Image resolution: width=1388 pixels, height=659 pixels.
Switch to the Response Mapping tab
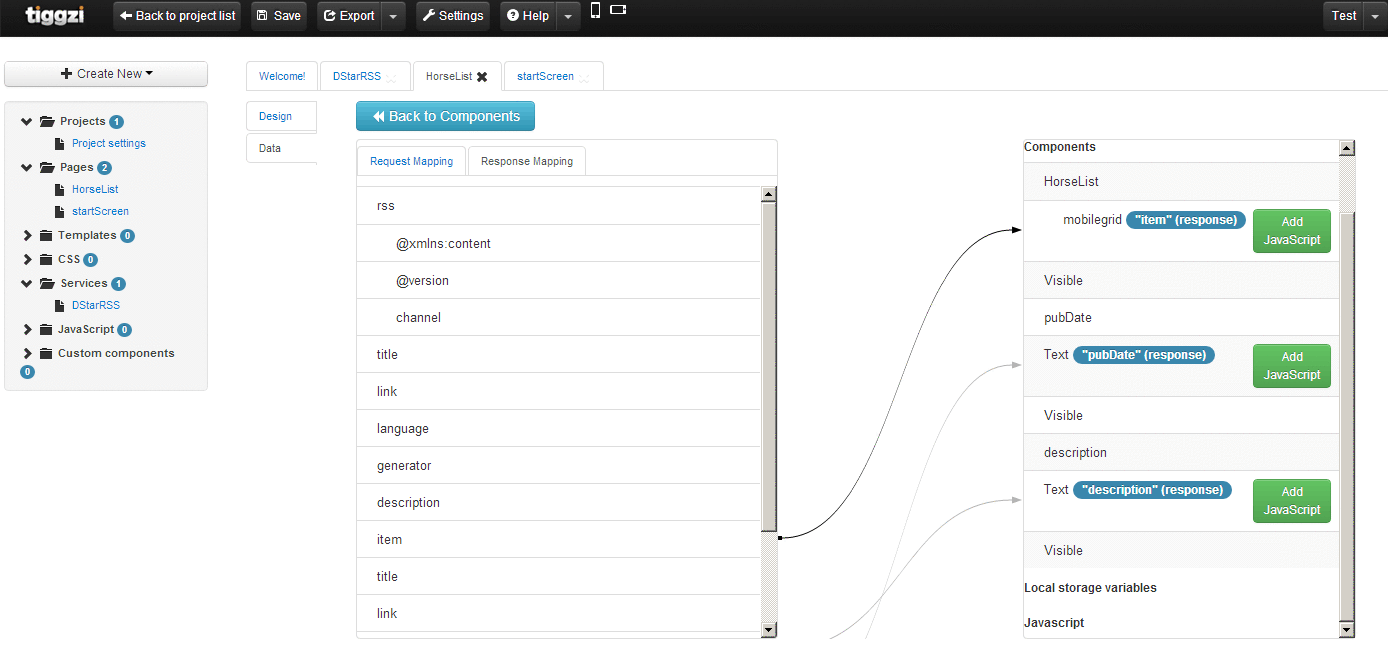point(526,161)
